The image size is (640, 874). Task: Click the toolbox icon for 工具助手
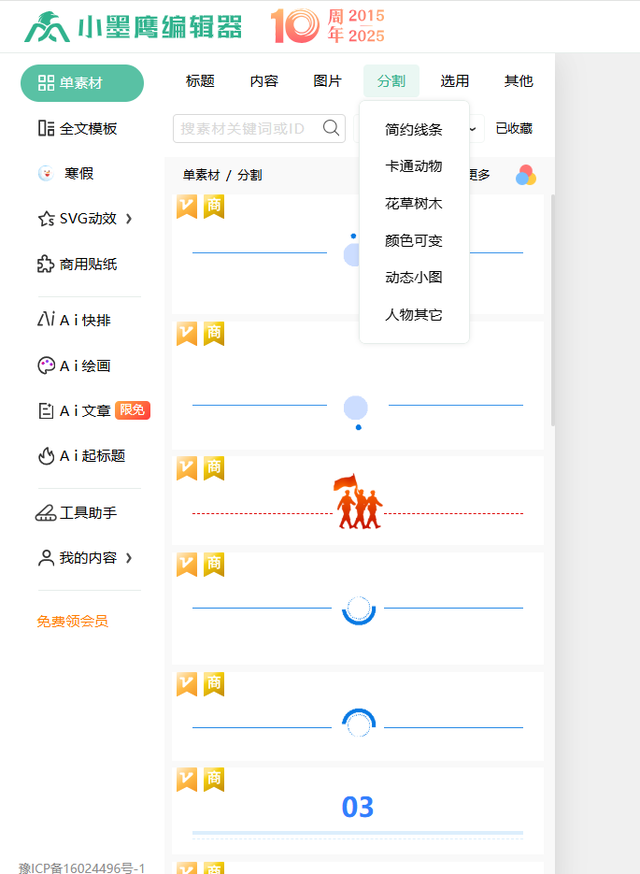click(46, 513)
